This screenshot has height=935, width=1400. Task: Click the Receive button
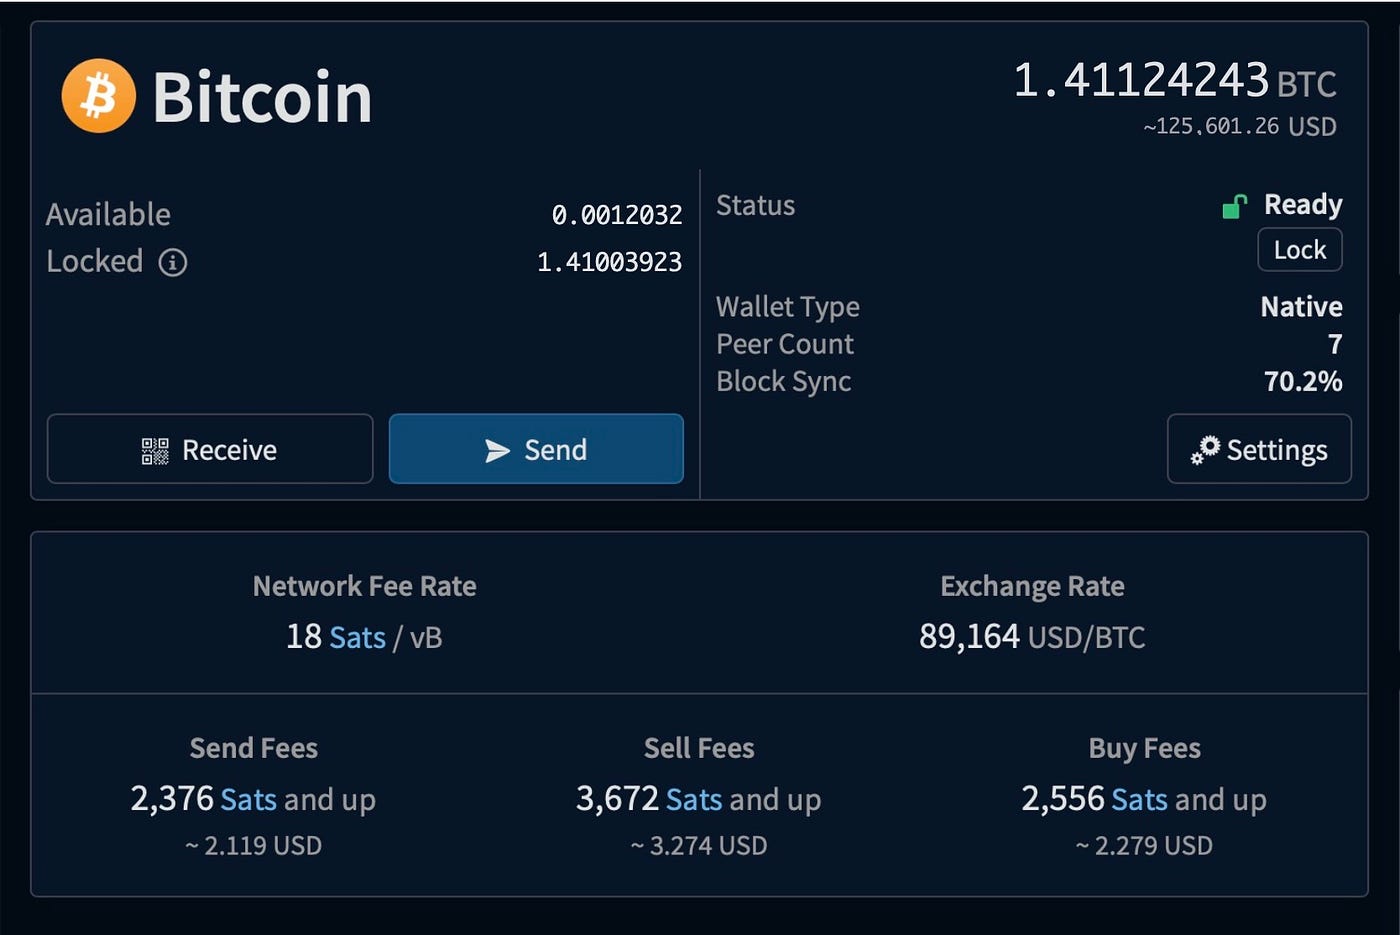(x=209, y=450)
